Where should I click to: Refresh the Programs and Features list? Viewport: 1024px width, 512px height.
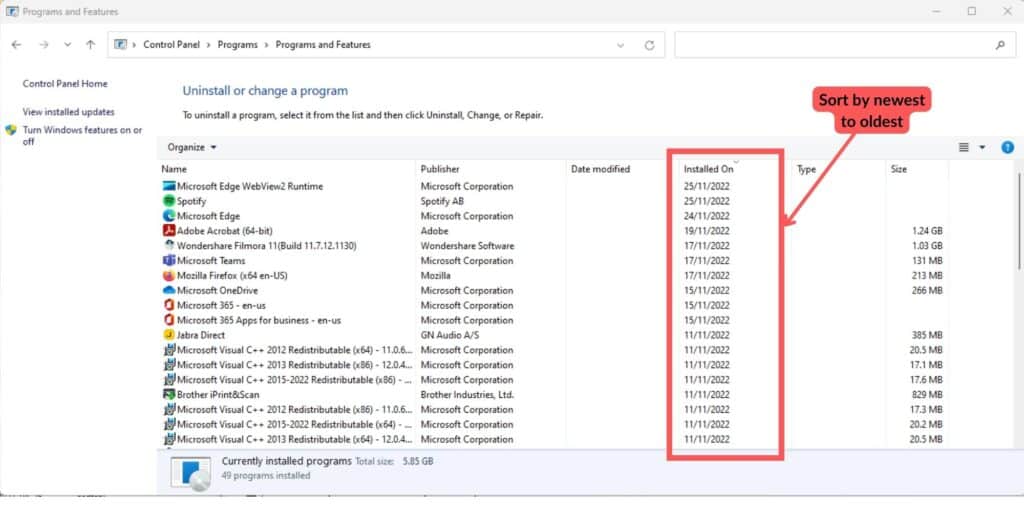(x=649, y=45)
